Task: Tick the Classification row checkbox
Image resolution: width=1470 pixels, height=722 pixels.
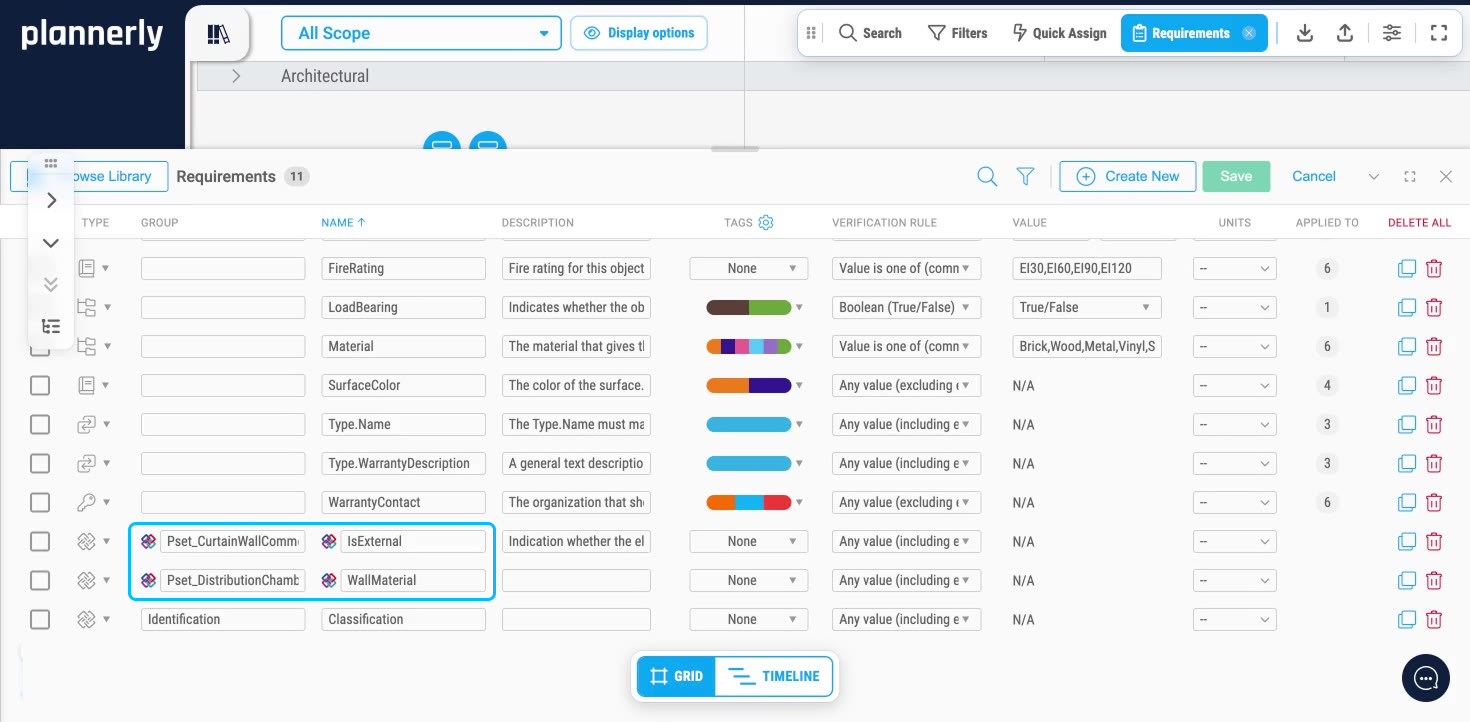Action: pos(40,619)
